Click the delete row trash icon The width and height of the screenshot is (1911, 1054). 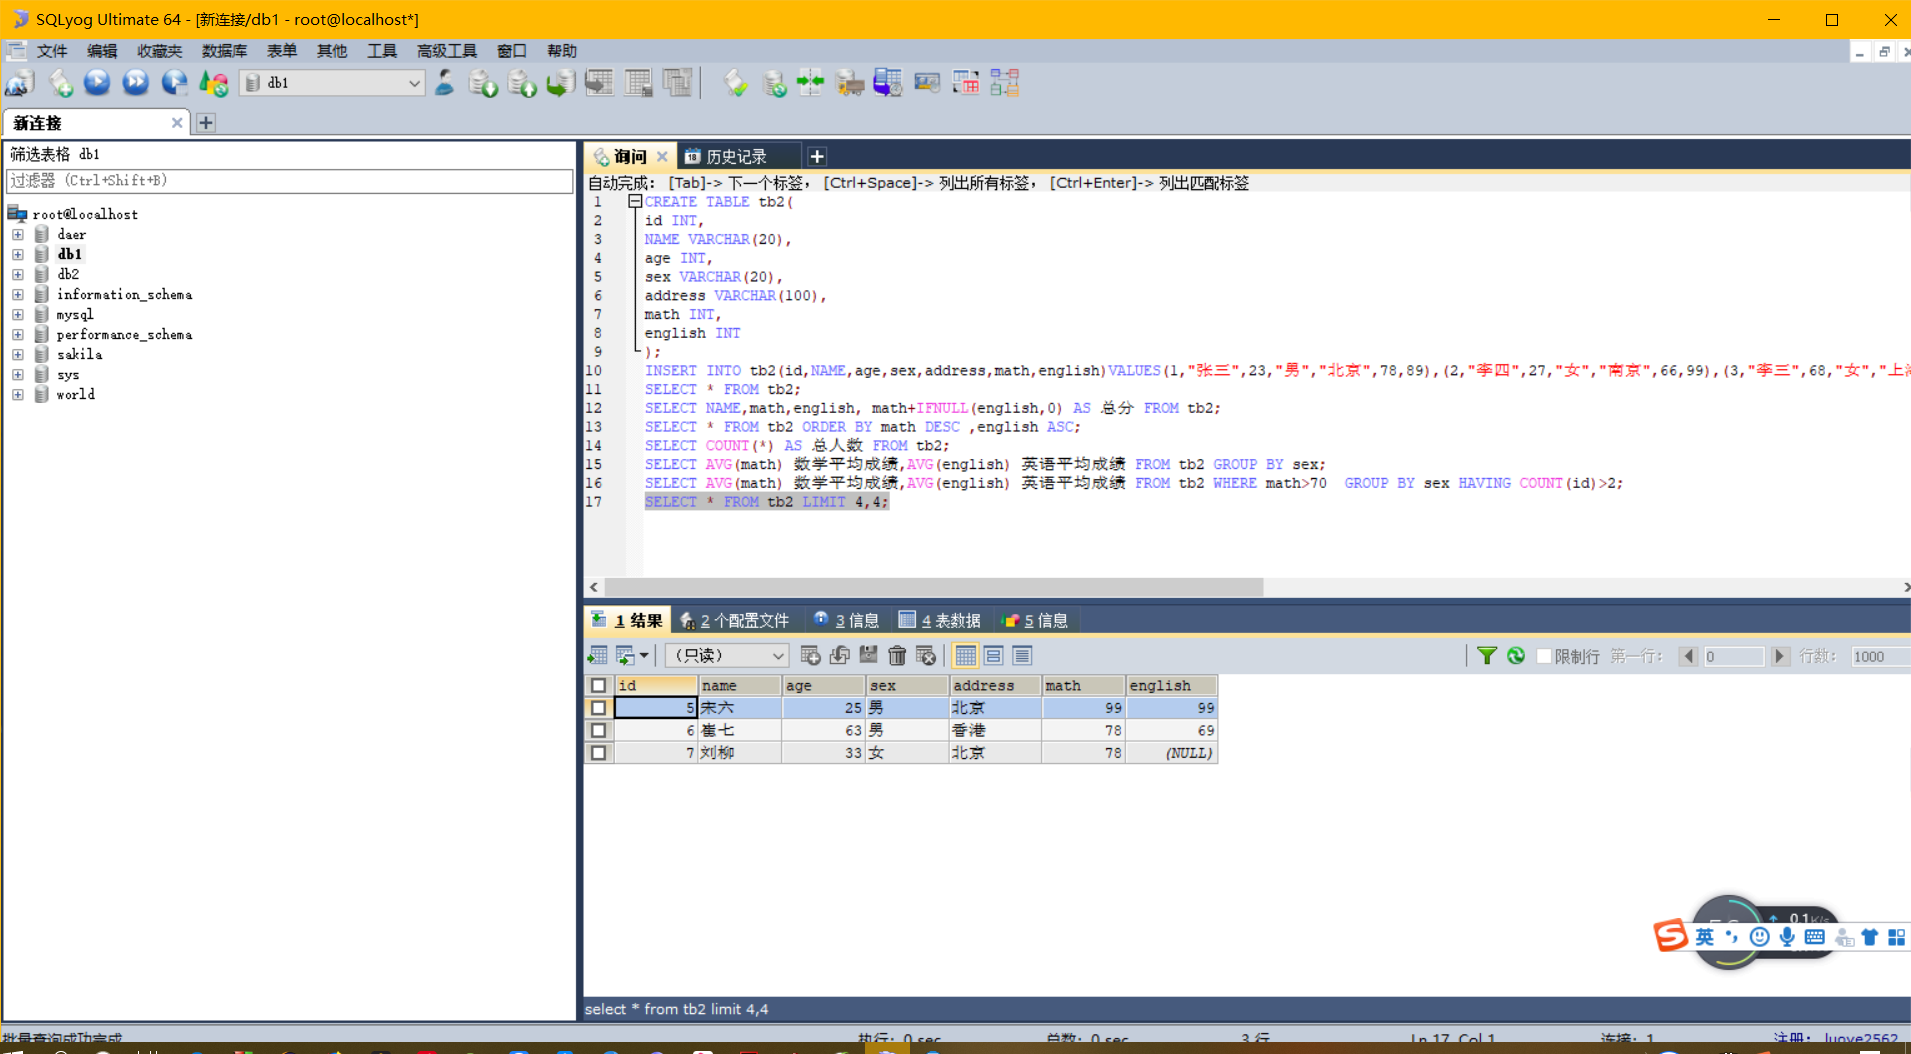(897, 656)
